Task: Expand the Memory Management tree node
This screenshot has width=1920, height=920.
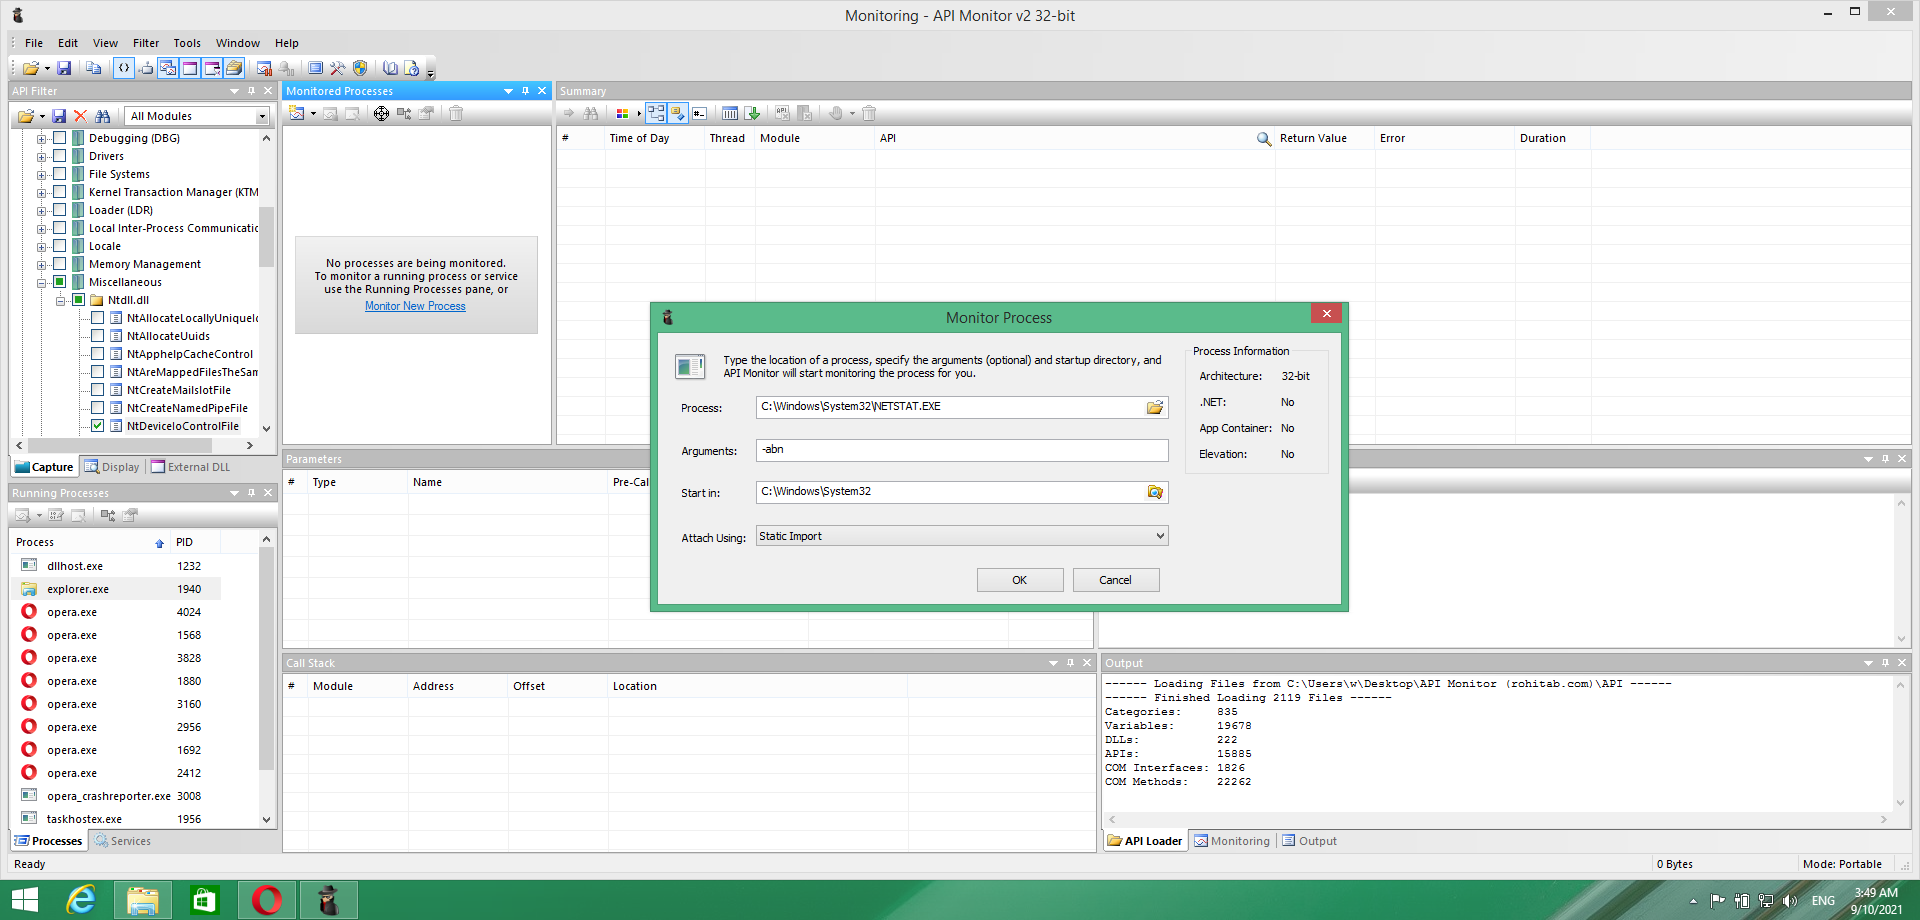Action: 41,265
